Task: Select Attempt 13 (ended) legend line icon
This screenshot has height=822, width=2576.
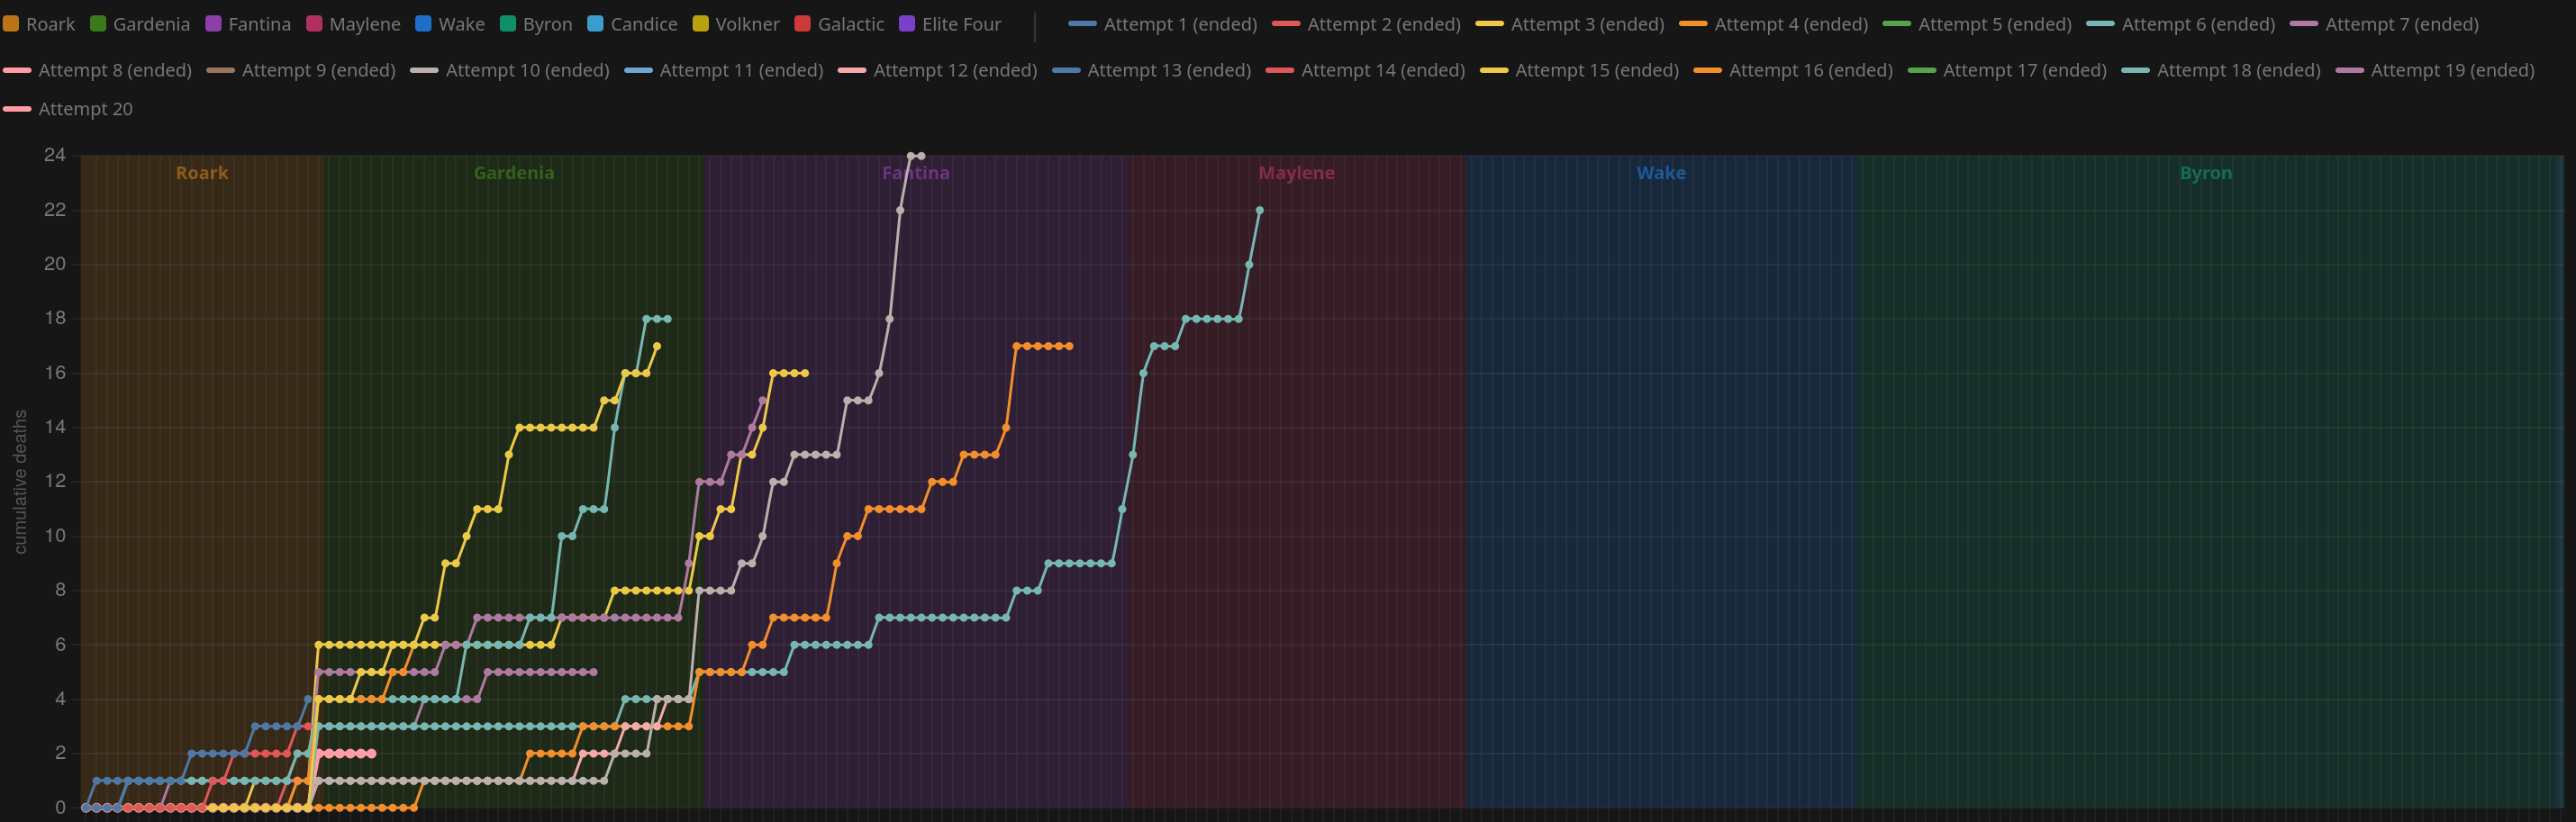Action: pos(1066,70)
